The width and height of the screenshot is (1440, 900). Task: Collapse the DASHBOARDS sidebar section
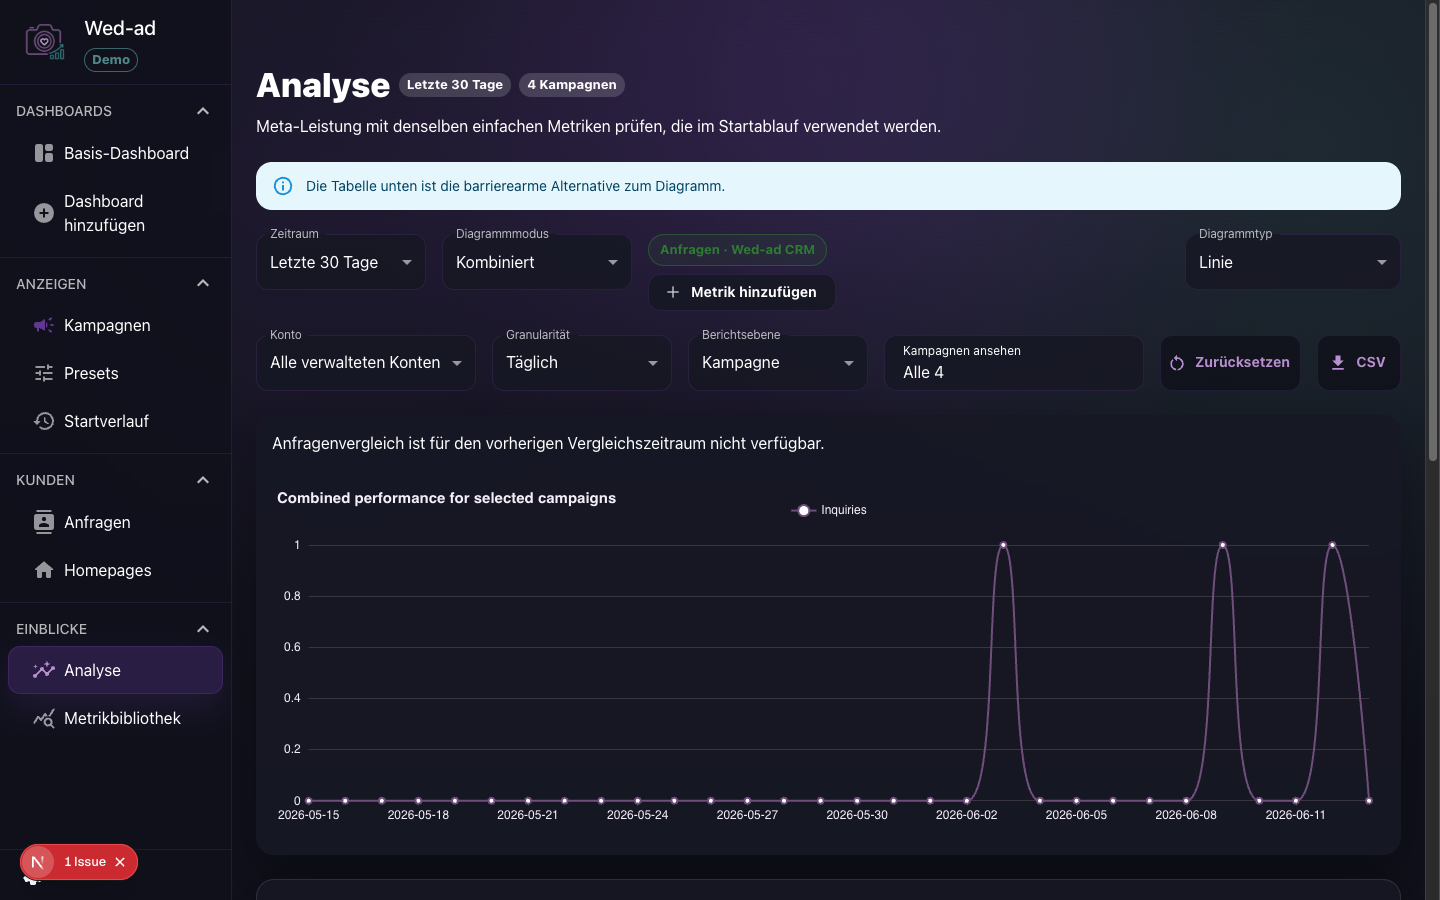203,111
